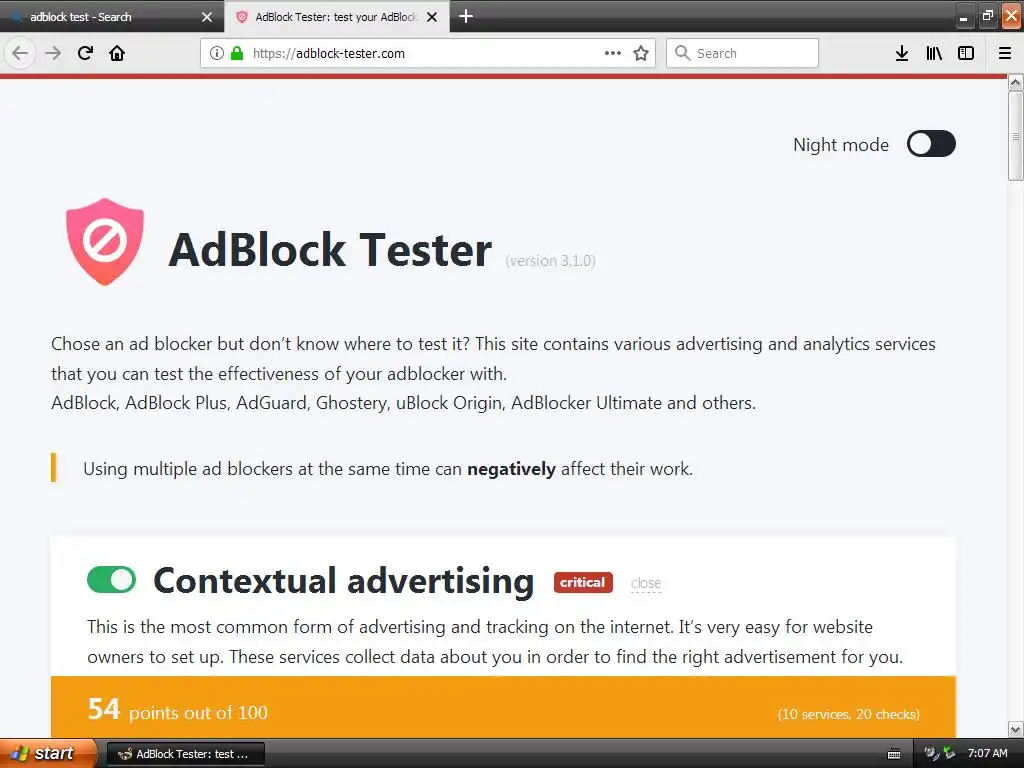Open page actions three-dot menu
The width and height of the screenshot is (1024, 768).
pos(613,53)
